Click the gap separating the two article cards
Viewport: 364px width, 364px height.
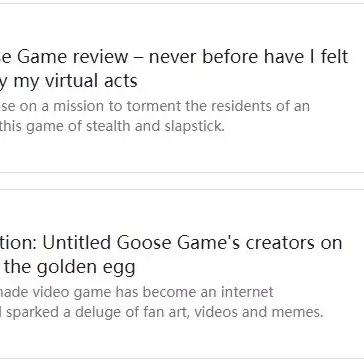pyautogui.click(x=182, y=181)
